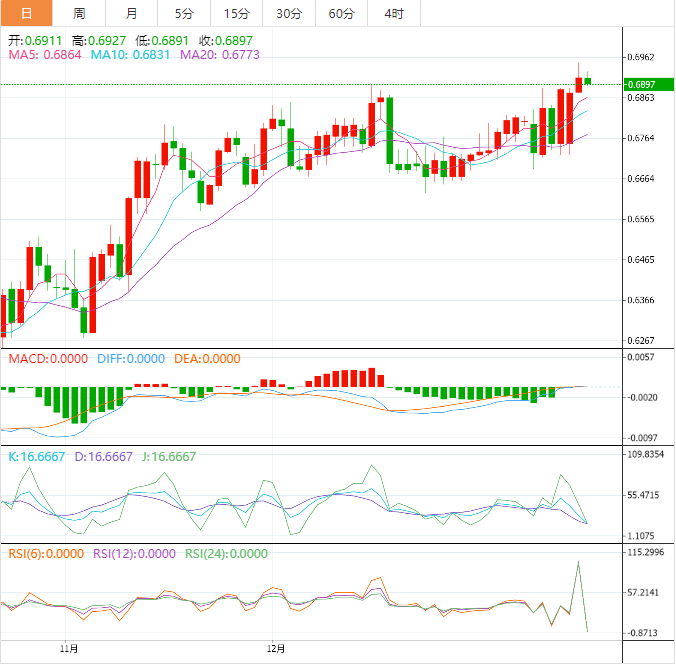Open the 月 (monthly) chart tab

(x=132, y=13)
